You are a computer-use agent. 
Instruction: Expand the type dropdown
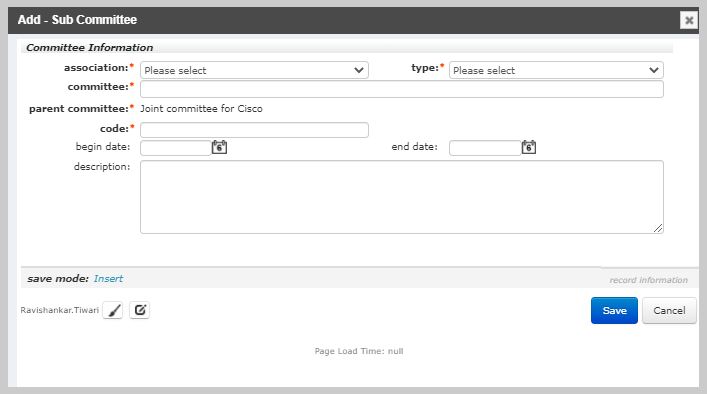(x=556, y=70)
